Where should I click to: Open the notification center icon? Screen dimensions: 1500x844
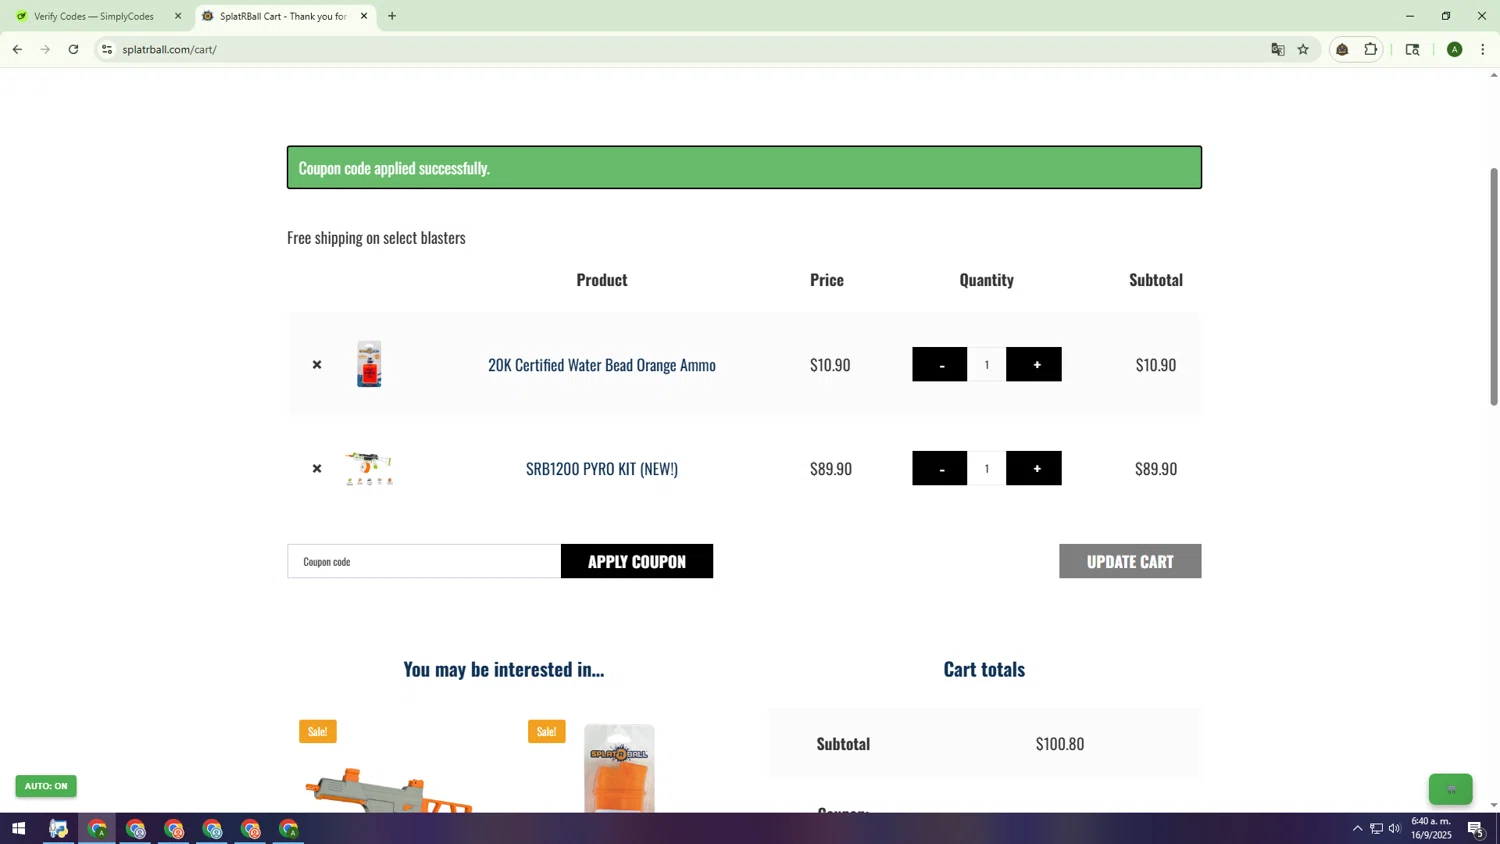pos(1476,829)
